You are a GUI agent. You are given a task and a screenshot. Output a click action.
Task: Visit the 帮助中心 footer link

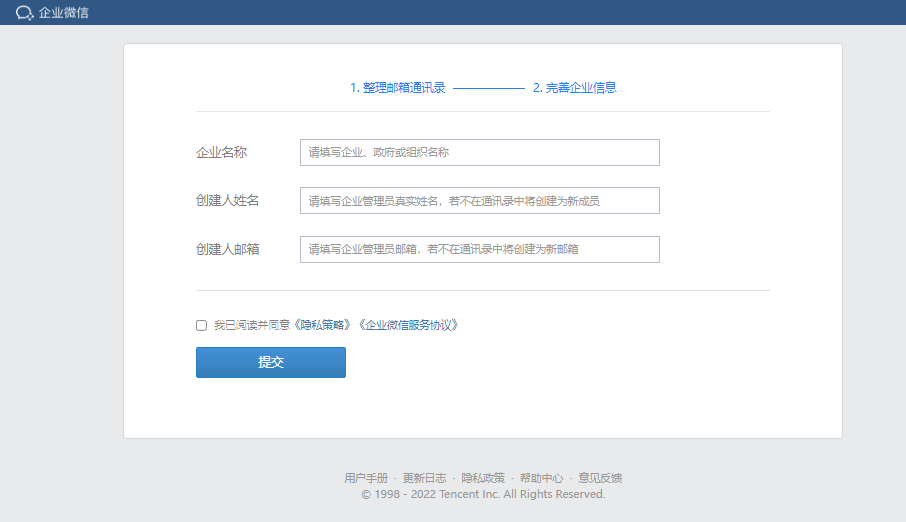click(x=541, y=478)
